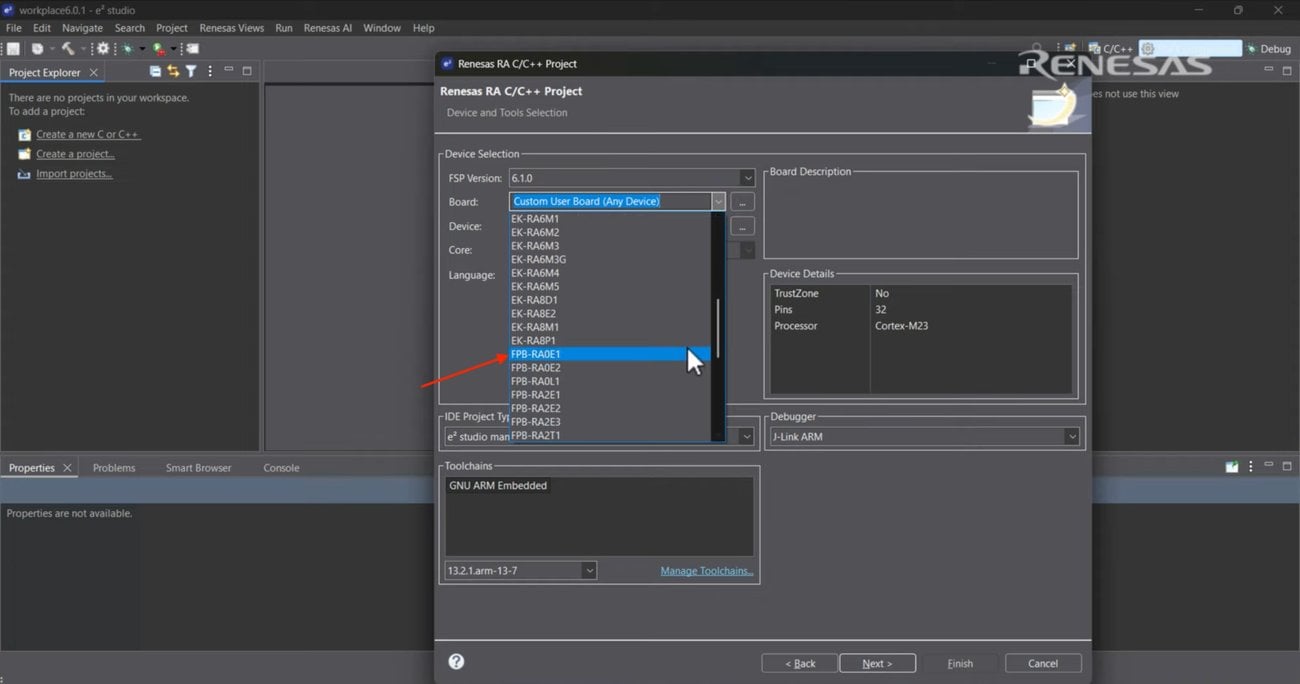This screenshot has width=1300, height=684.
Task: Open the settings gear in main toolbar
Action: (x=103, y=49)
